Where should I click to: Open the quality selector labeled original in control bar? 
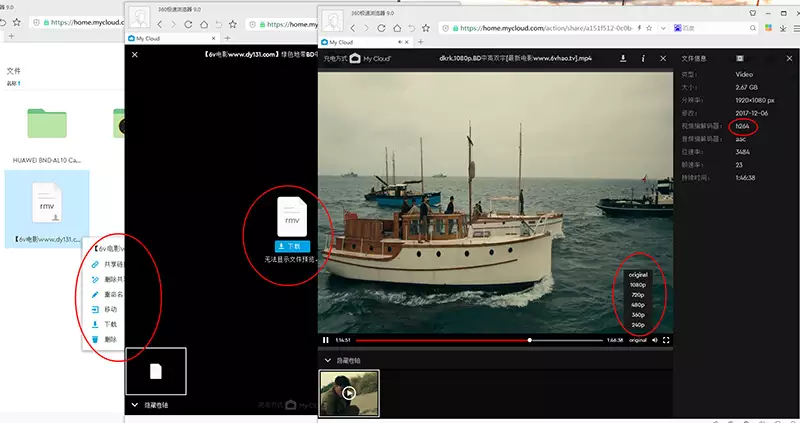click(638, 340)
